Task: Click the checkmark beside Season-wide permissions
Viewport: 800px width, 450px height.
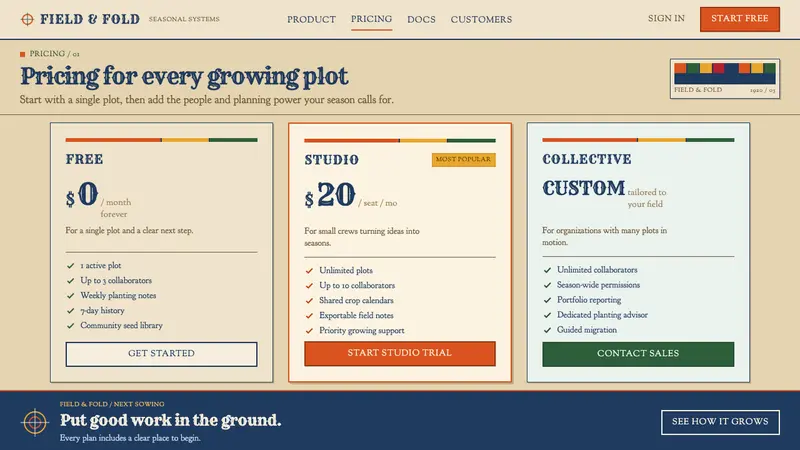Action: [547, 285]
